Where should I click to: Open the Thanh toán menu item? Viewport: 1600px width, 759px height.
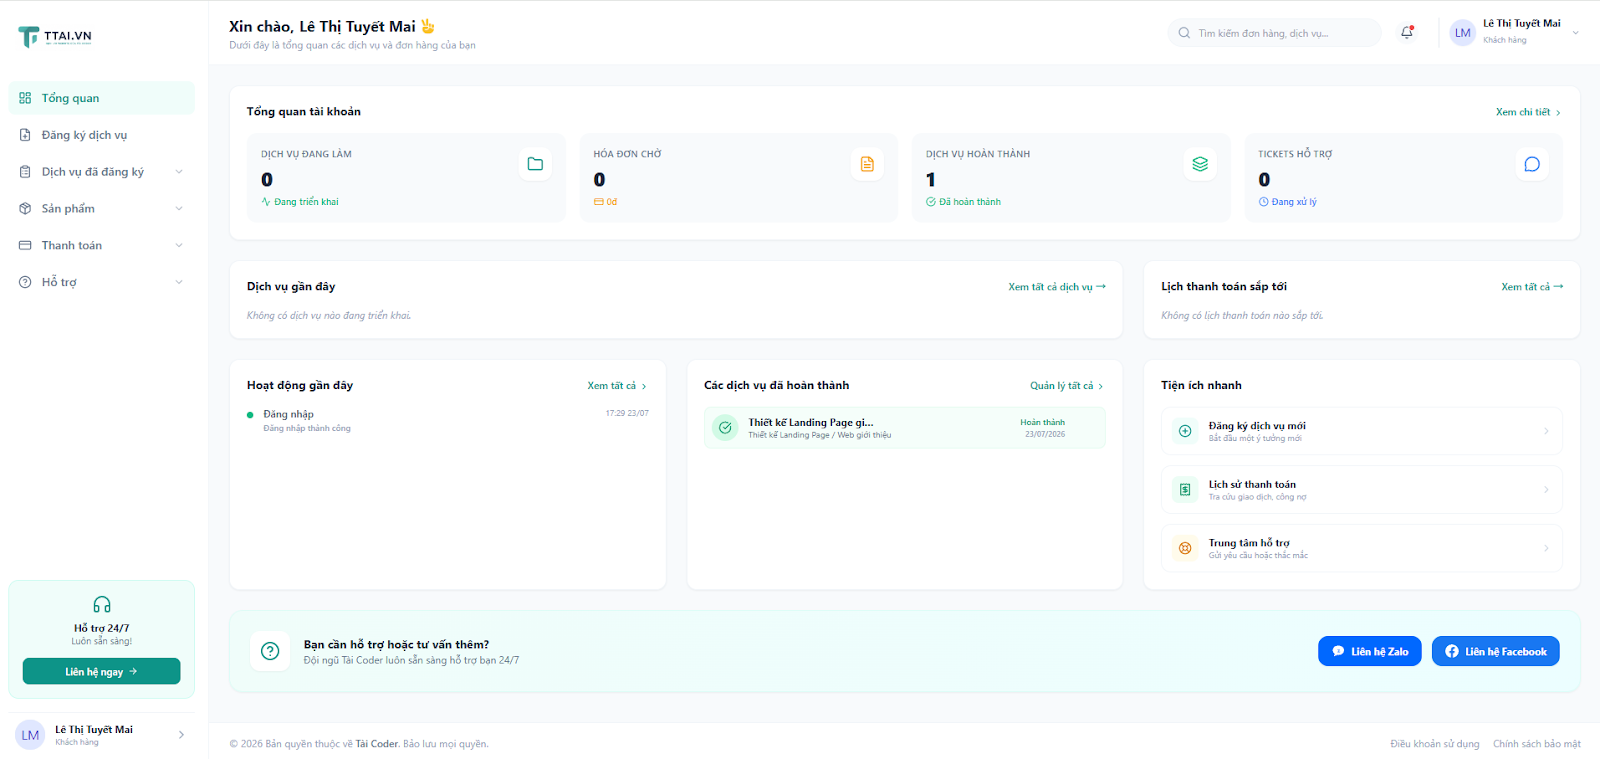pyautogui.click(x=102, y=245)
